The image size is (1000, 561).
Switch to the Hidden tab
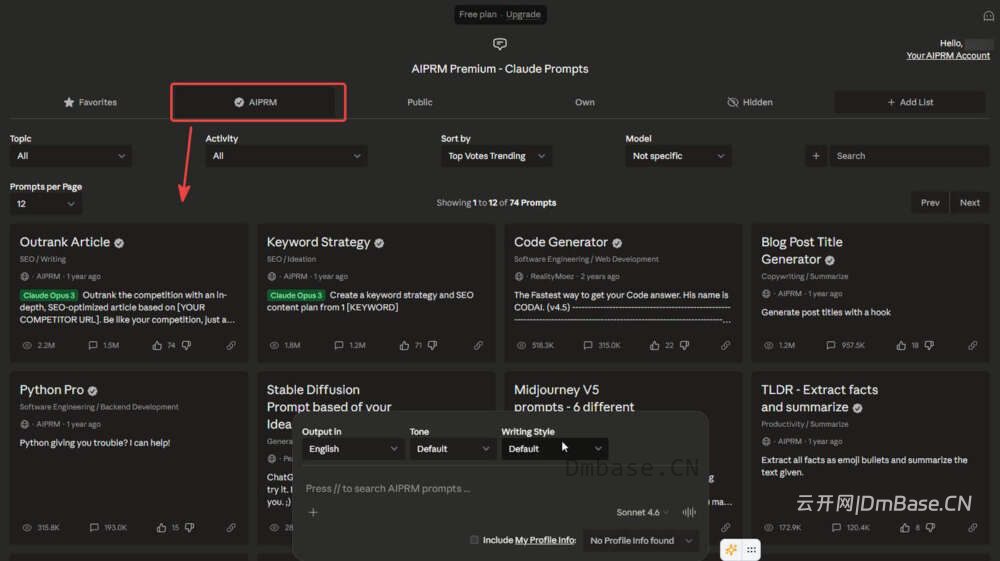[x=749, y=102]
